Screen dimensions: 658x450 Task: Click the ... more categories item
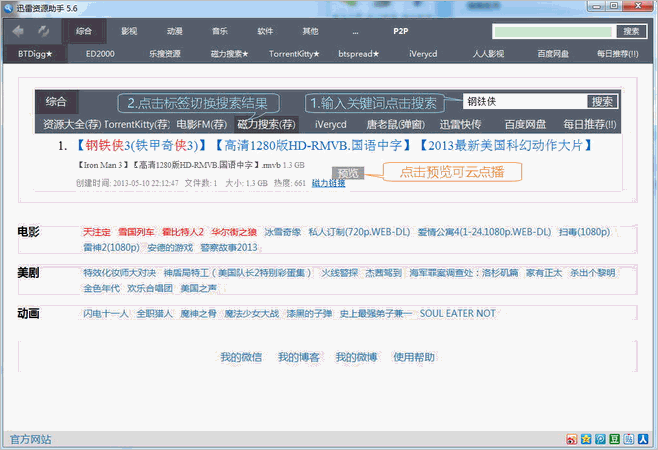[x=355, y=32]
